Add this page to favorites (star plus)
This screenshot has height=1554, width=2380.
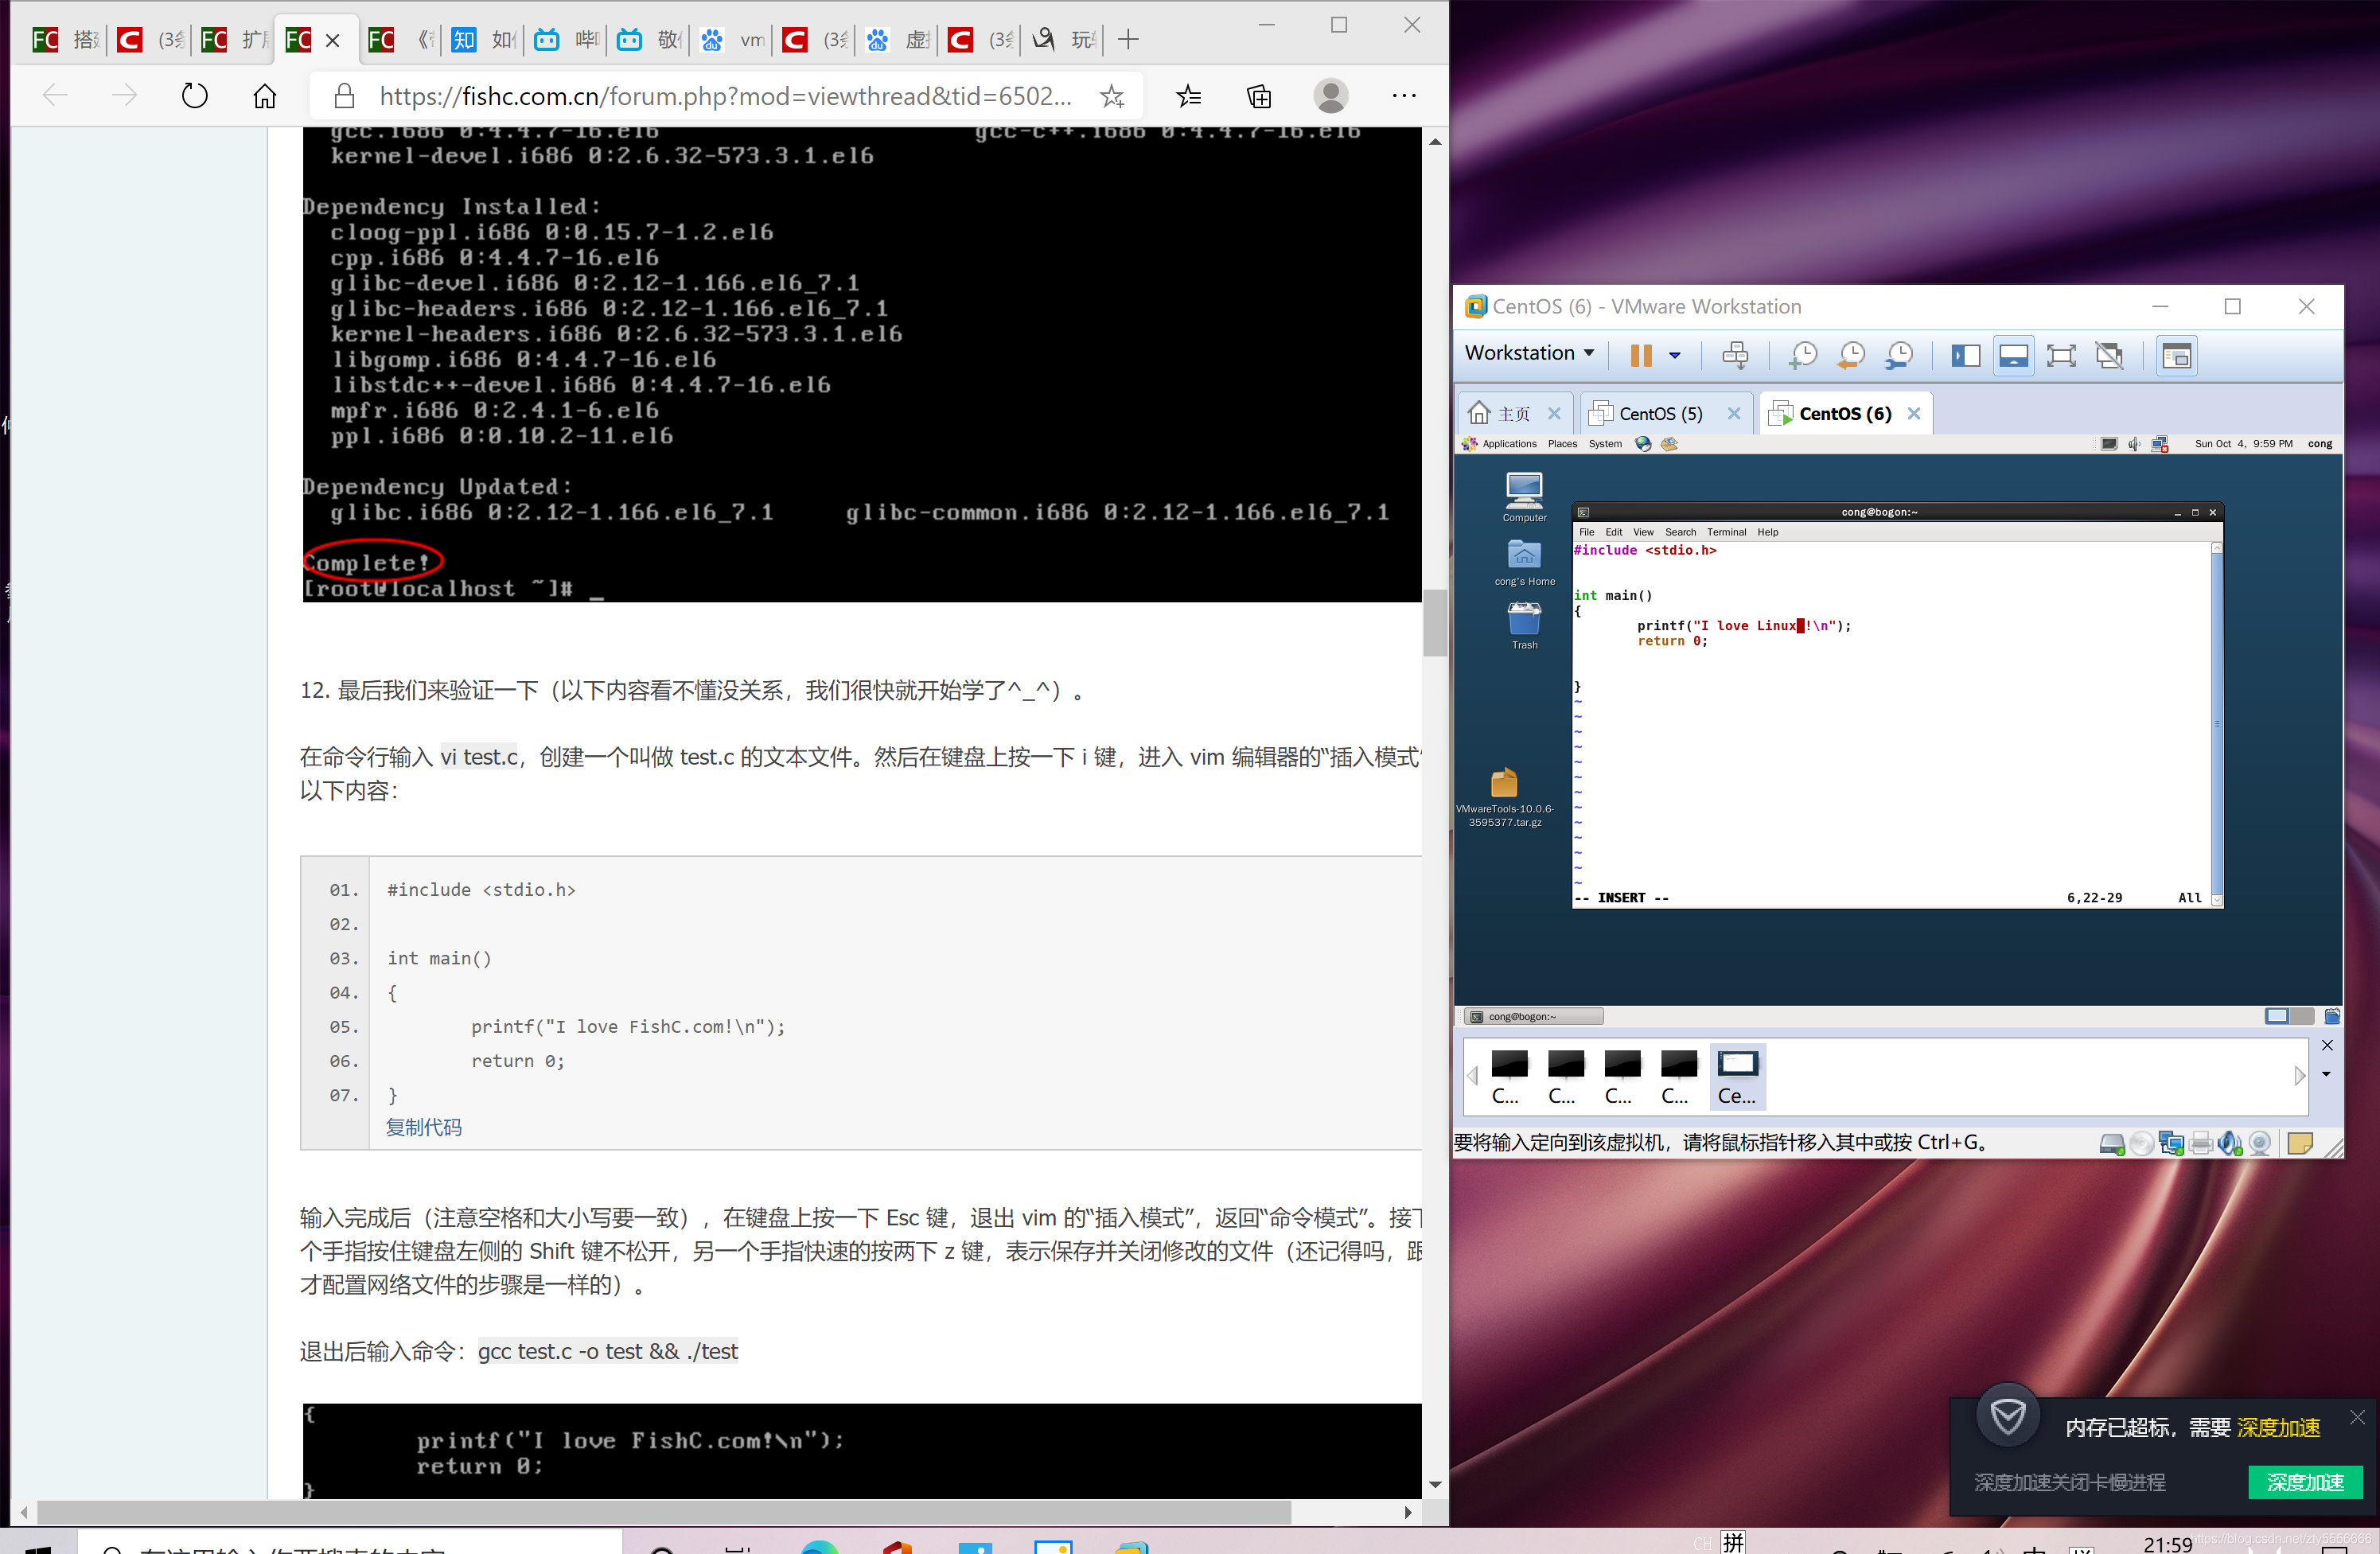(1111, 96)
